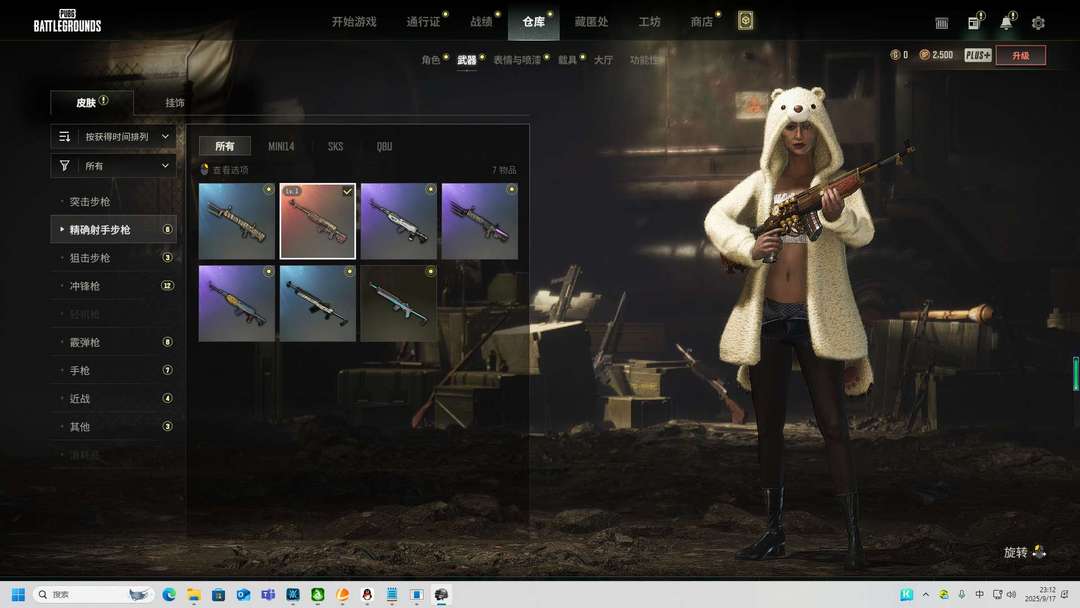The width and height of the screenshot is (1080, 608).
Task: Select the black rifle skin on blue
Action: 318,304
